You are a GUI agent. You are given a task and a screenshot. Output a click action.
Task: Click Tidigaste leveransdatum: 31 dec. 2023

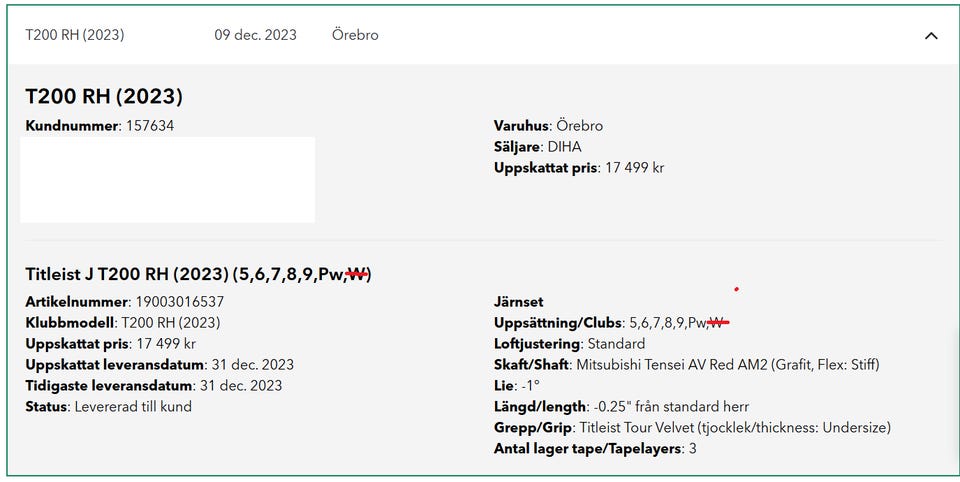point(154,386)
